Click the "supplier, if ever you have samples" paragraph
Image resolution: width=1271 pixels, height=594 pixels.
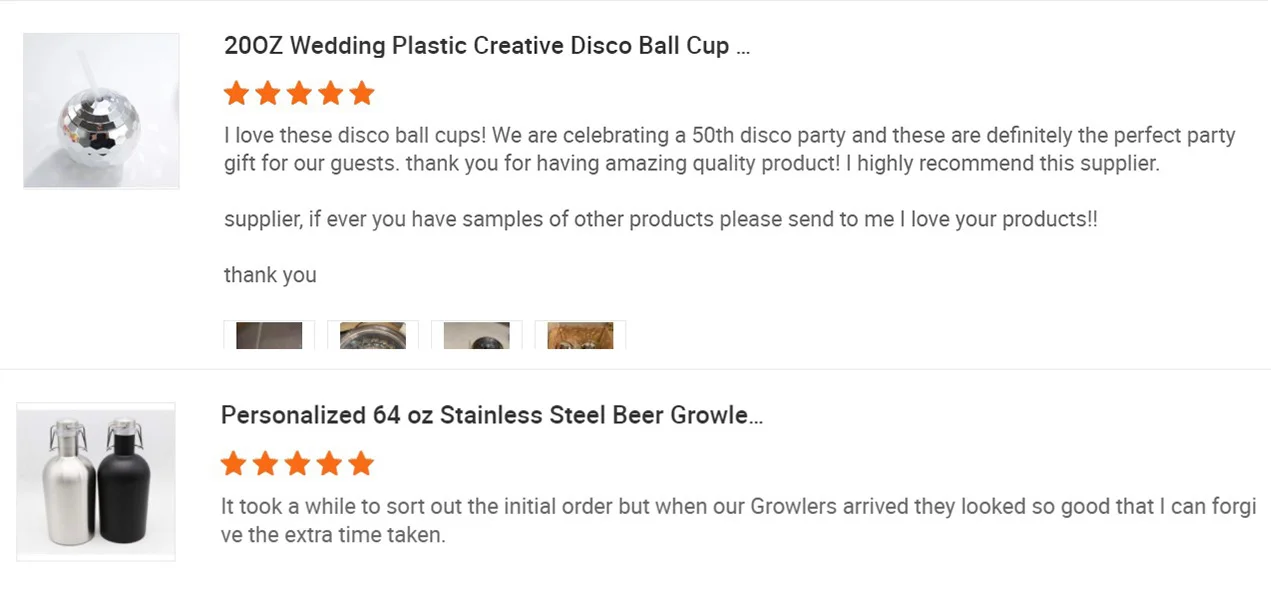coord(660,220)
